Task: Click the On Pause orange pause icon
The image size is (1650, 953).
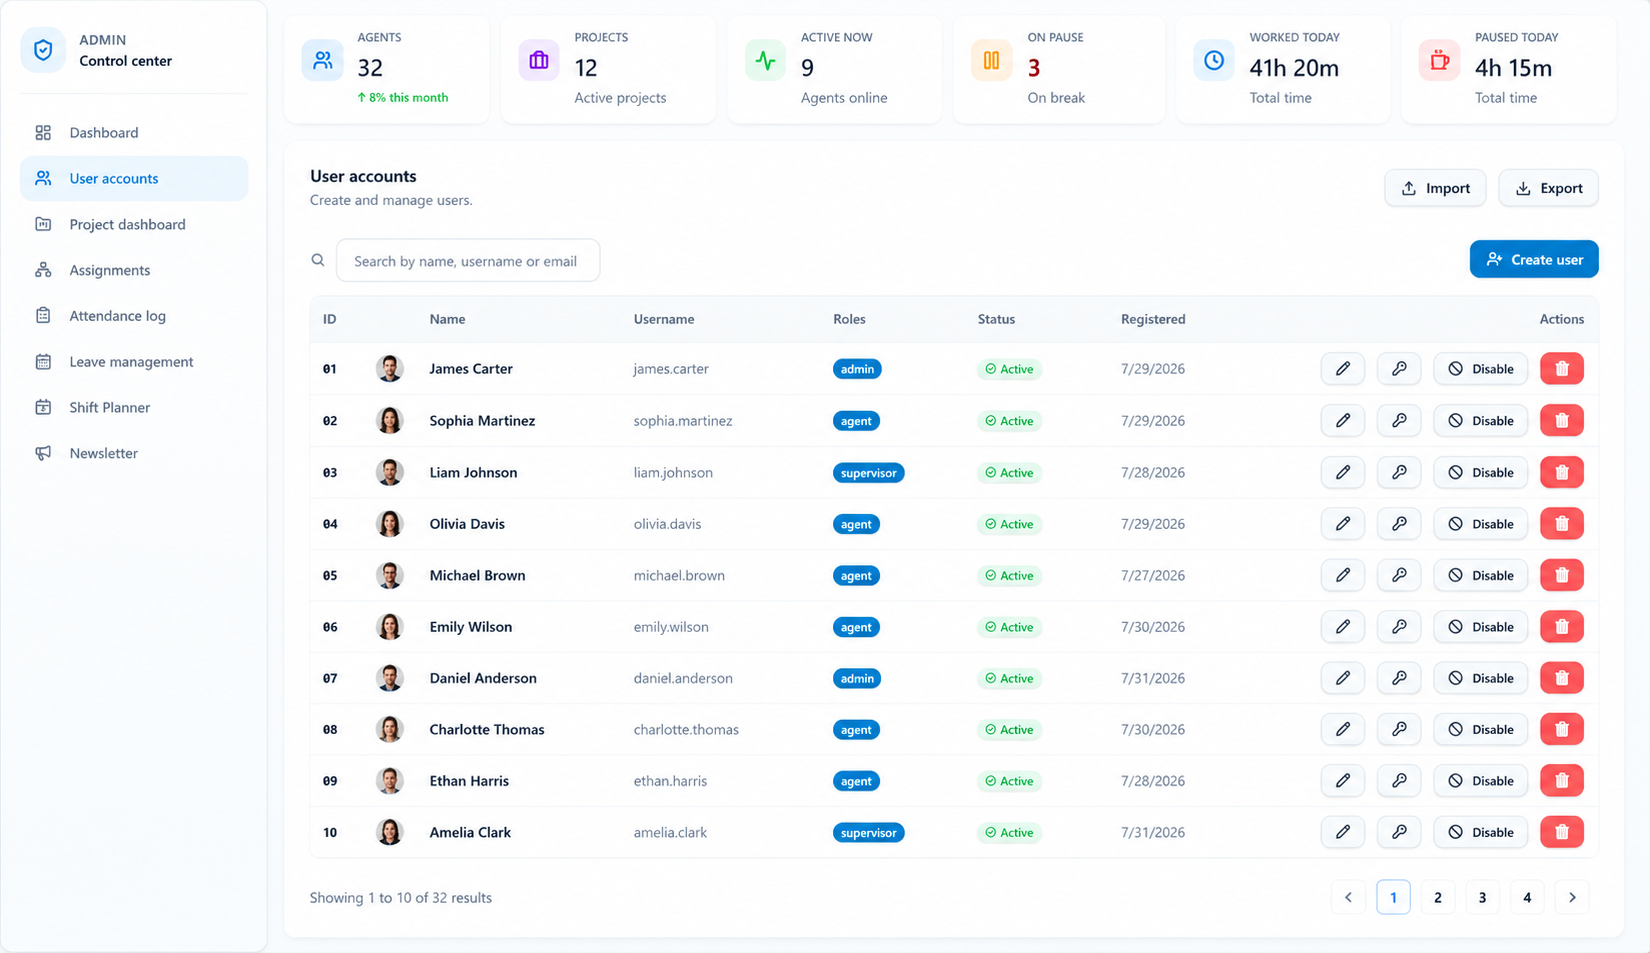Action: 991,61
